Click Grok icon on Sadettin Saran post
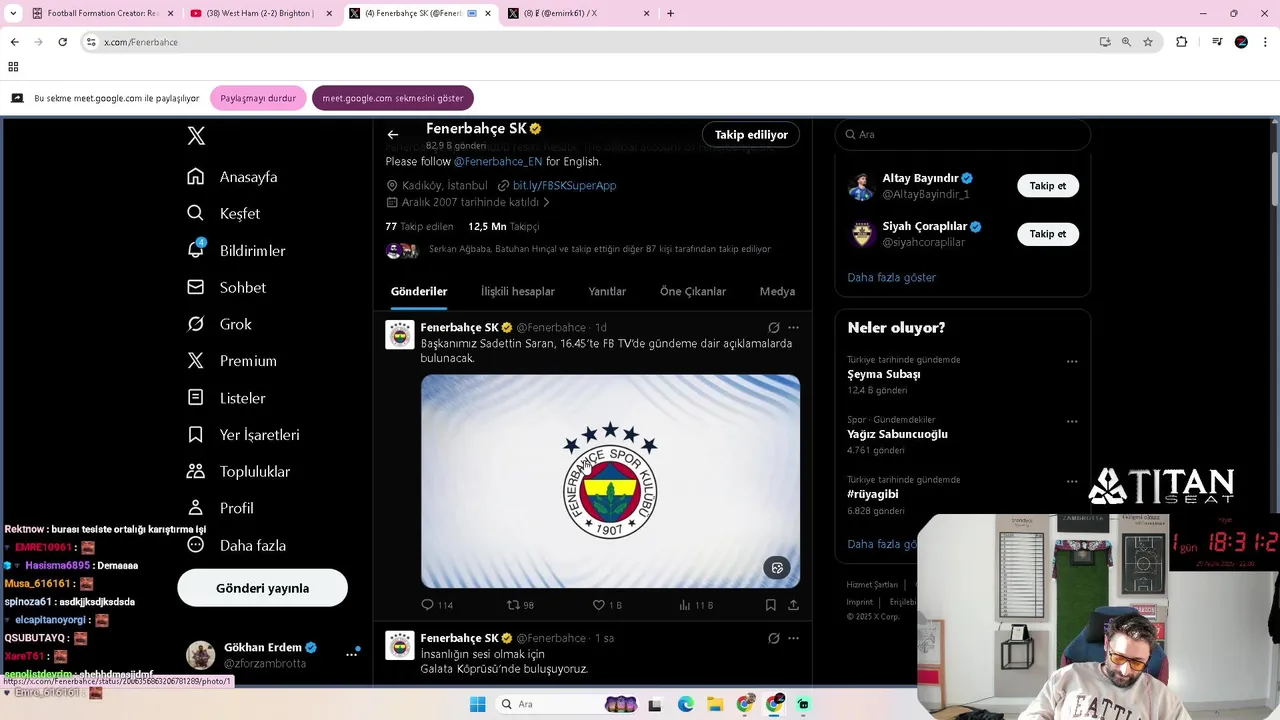The image size is (1280, 720). 773,327
